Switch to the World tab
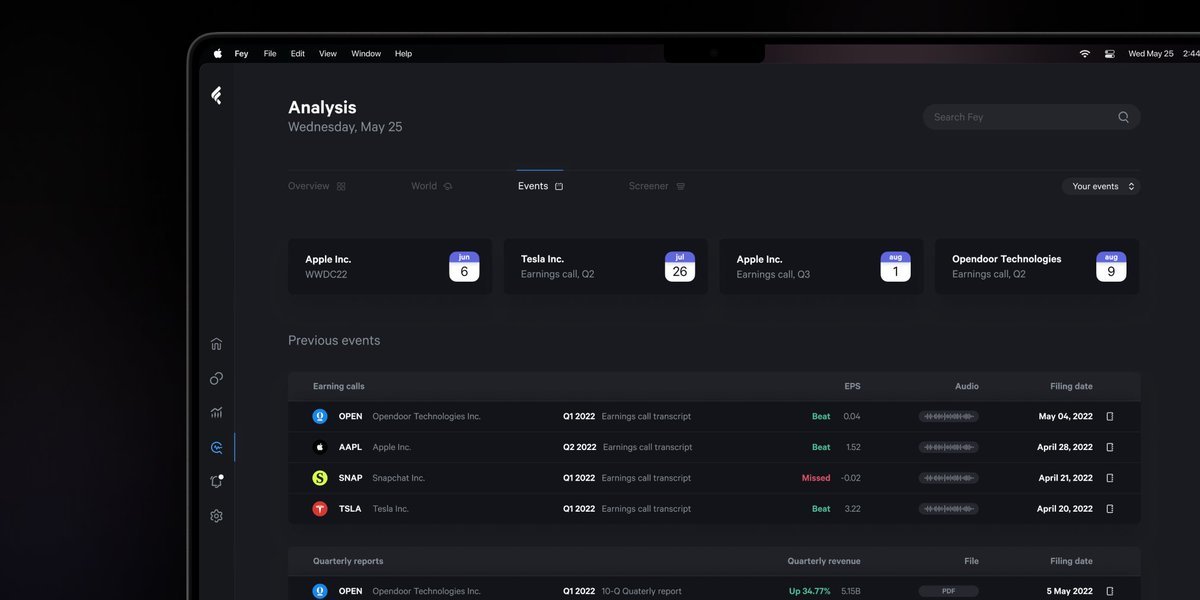The height and width of the screenshot is (600, 1200). tap(432, 186)
